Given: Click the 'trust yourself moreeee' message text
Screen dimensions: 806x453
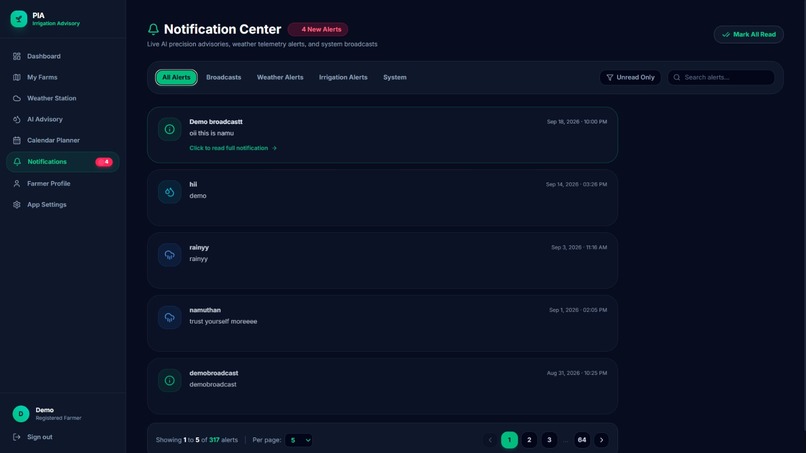Looking at the screenshot, I should pyautogui.click(x=223, y=321).
